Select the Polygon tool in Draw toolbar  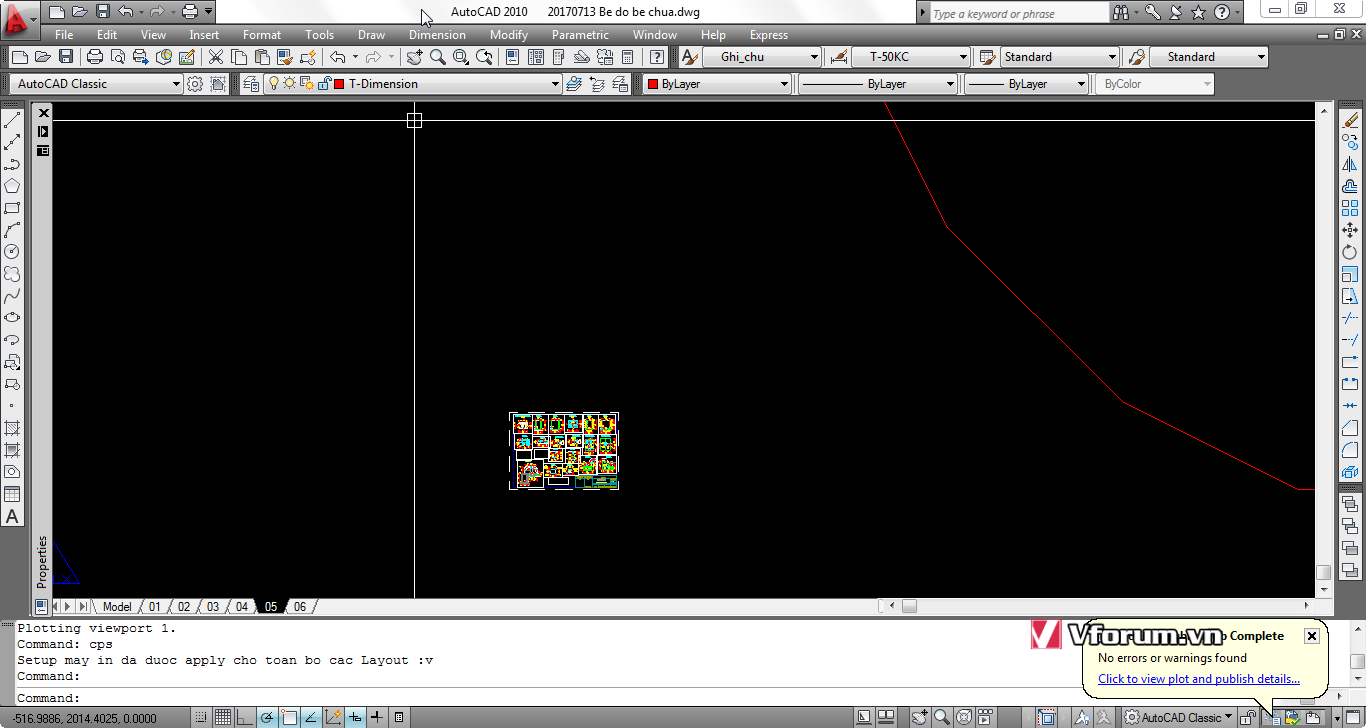coord(12,186)
